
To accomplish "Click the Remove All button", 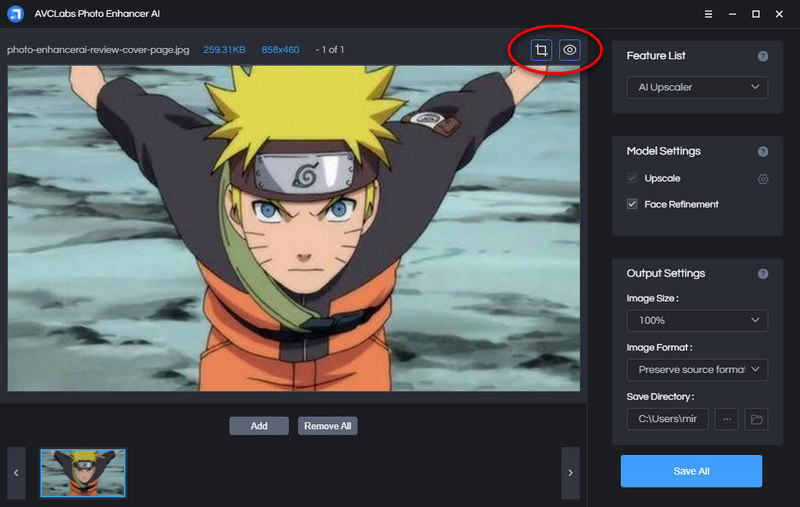I will pyautogui.click(x=328, y=426).
